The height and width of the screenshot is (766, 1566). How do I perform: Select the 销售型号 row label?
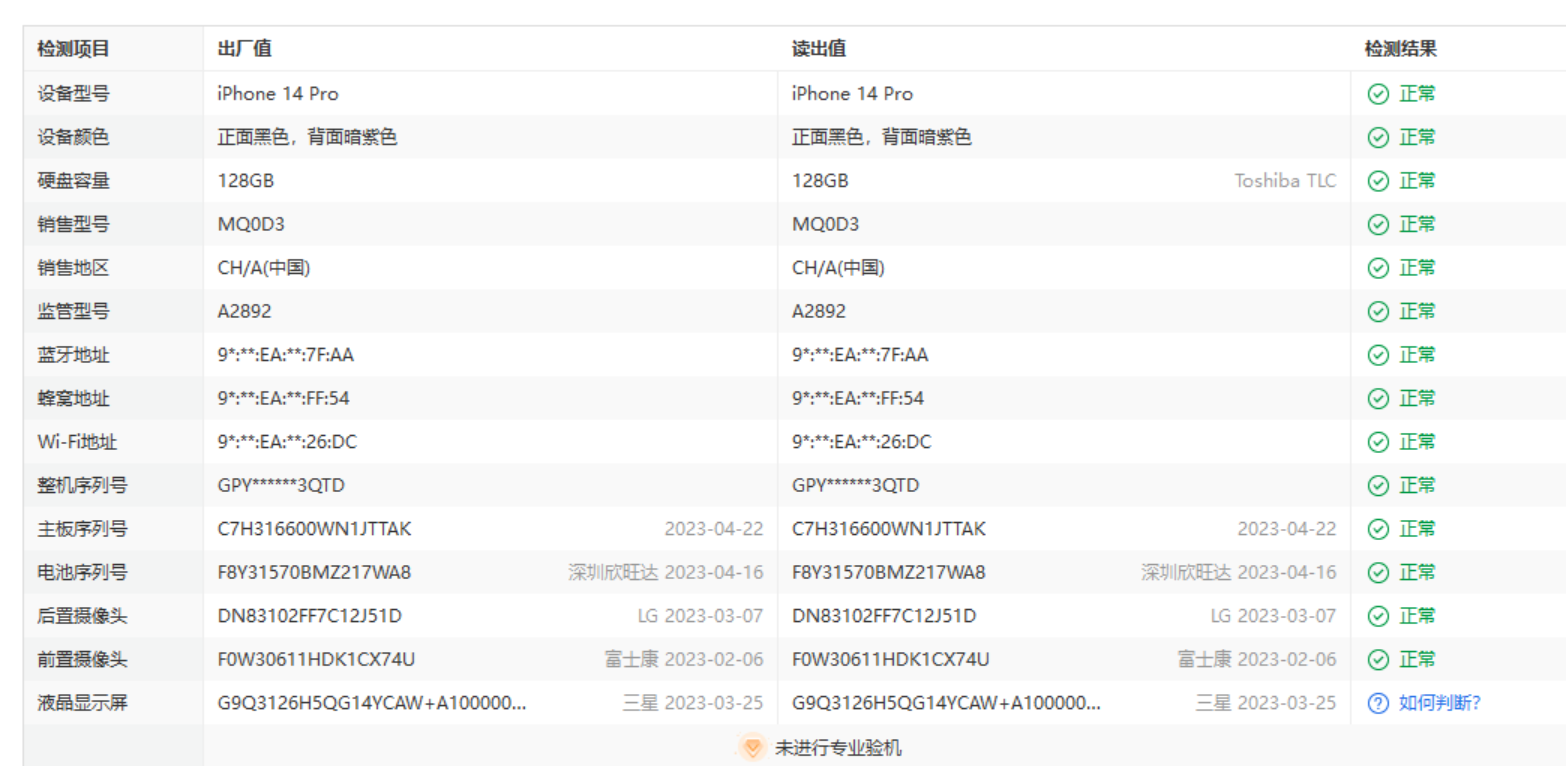[x=73, y=225]
